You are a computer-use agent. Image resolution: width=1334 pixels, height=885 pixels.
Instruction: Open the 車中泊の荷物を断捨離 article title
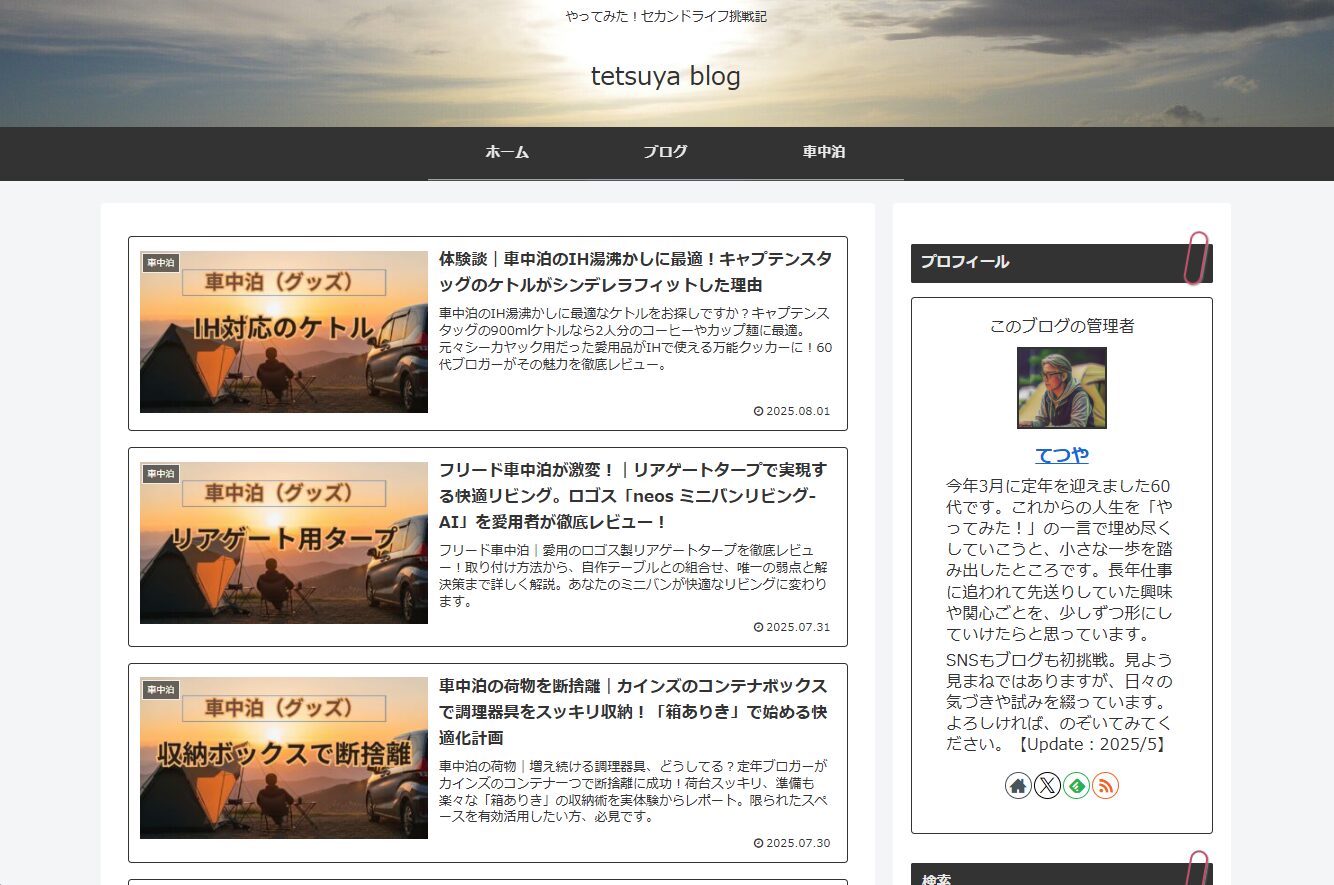pos(633,712)
